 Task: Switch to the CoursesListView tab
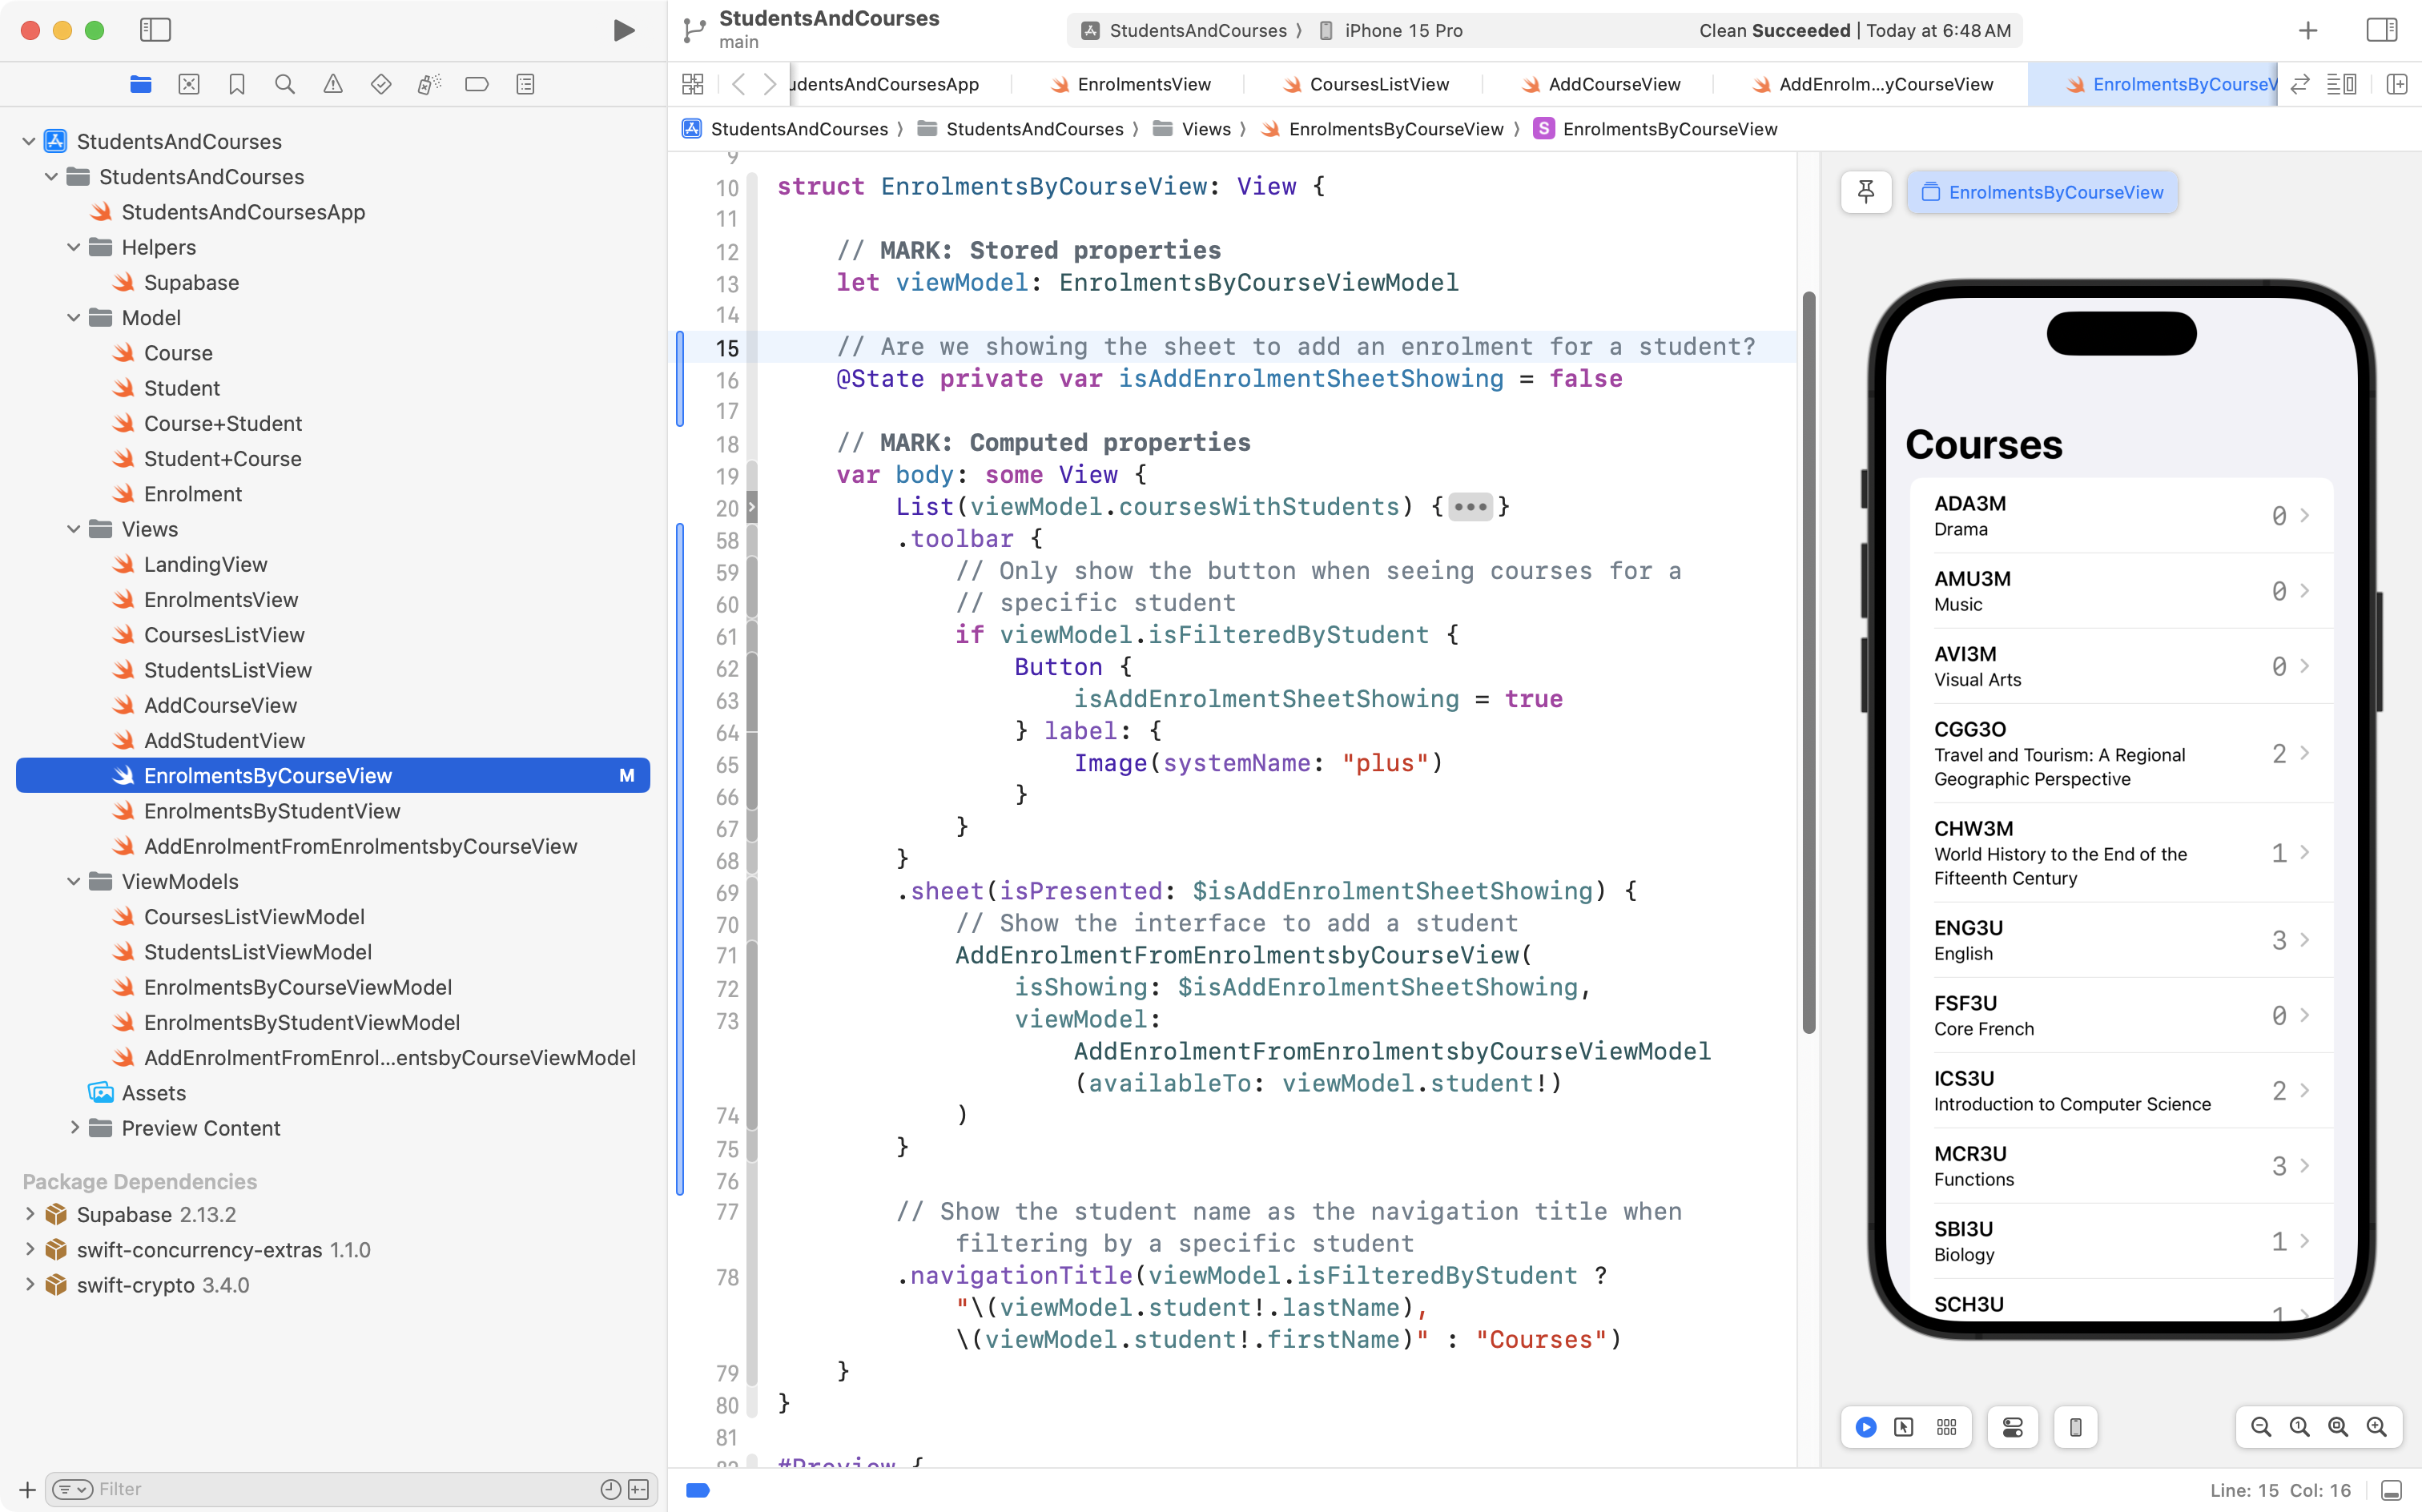click(x=1378, y=84)
